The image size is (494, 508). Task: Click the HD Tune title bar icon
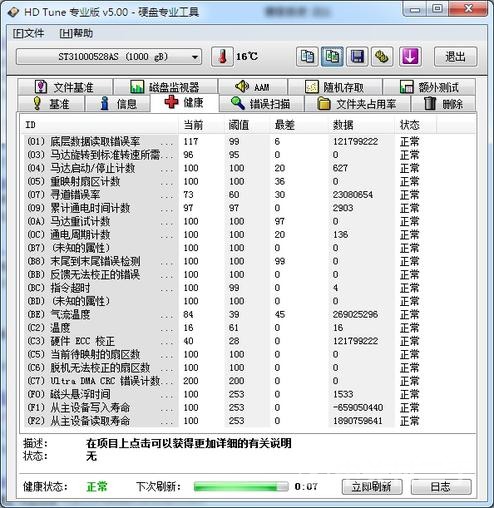pos(14,12)
